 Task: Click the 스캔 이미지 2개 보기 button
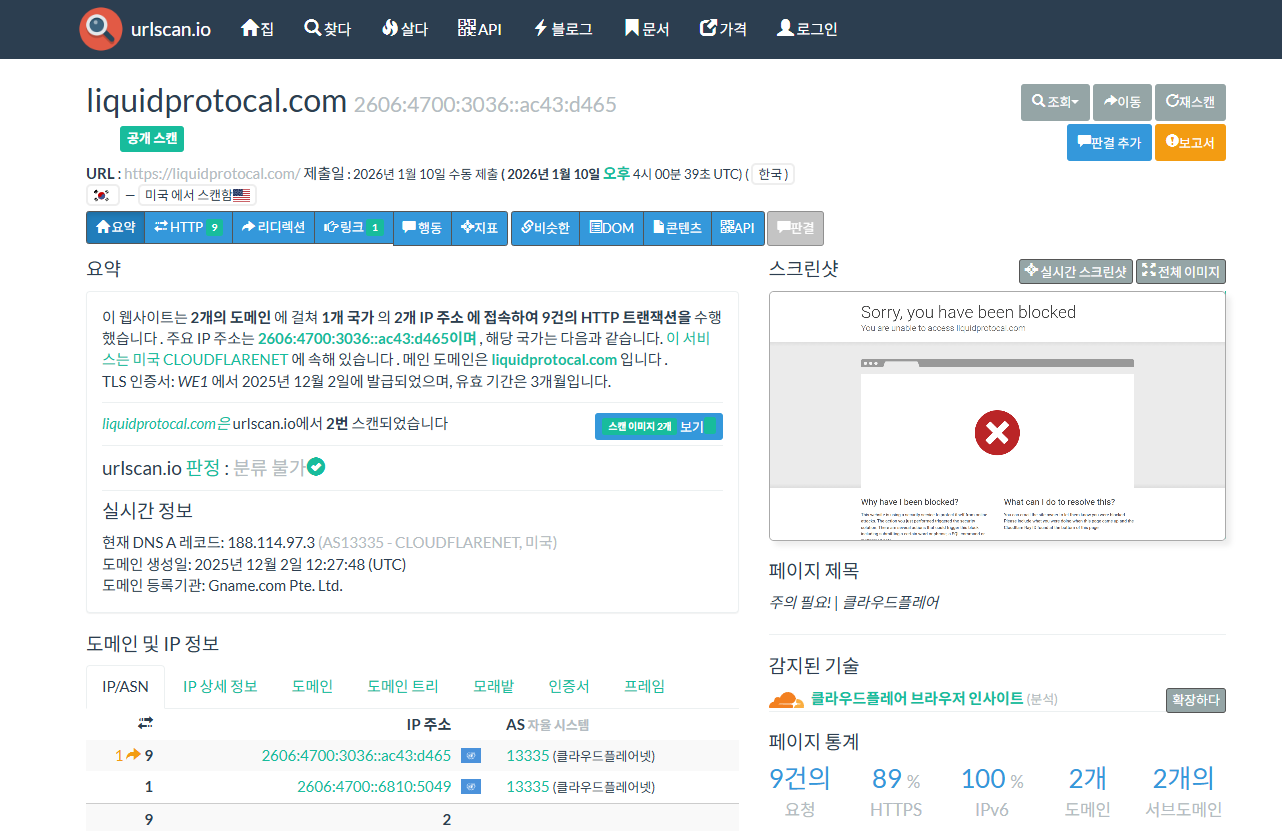point(658,427)
